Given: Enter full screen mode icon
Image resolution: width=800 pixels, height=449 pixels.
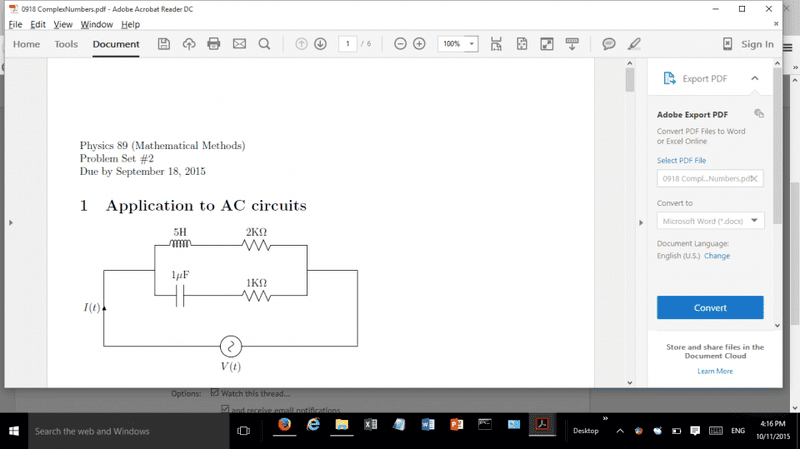Looking at the screenshot, I should 547,44.
